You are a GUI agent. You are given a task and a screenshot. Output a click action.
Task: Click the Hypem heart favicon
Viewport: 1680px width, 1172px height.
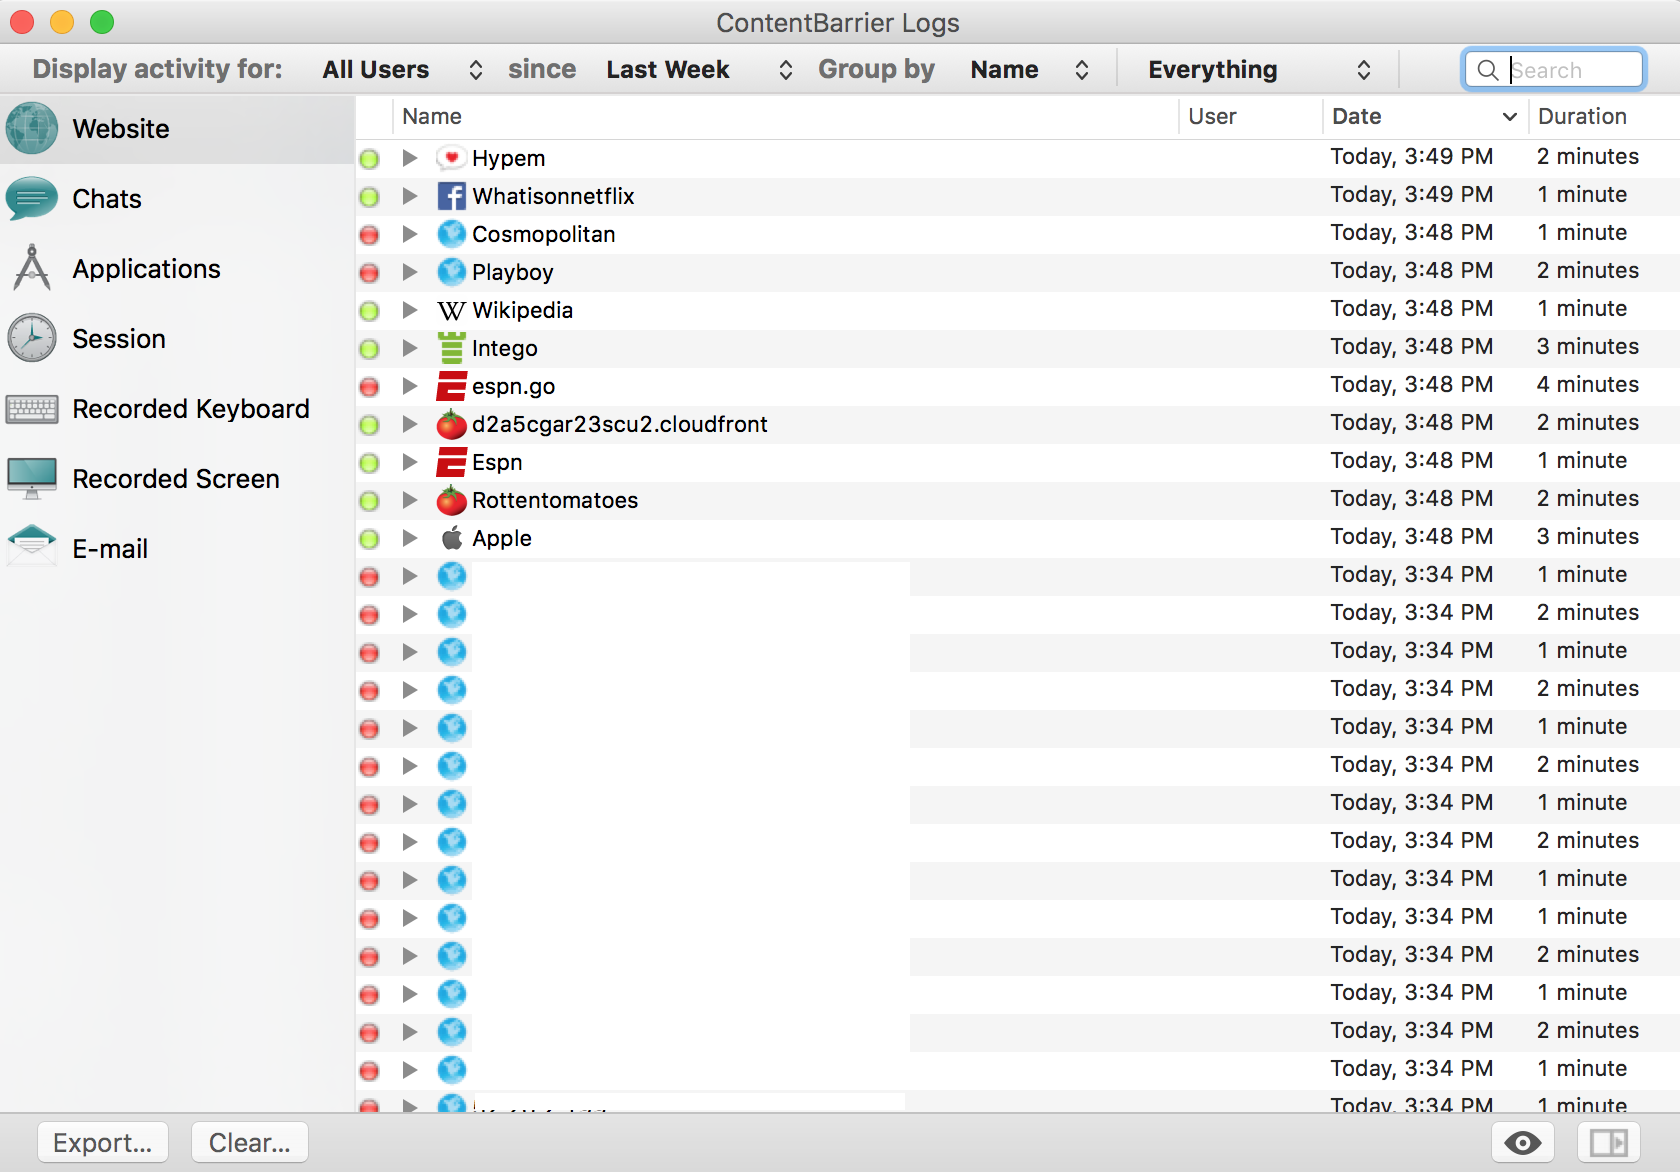pos(452,158)
